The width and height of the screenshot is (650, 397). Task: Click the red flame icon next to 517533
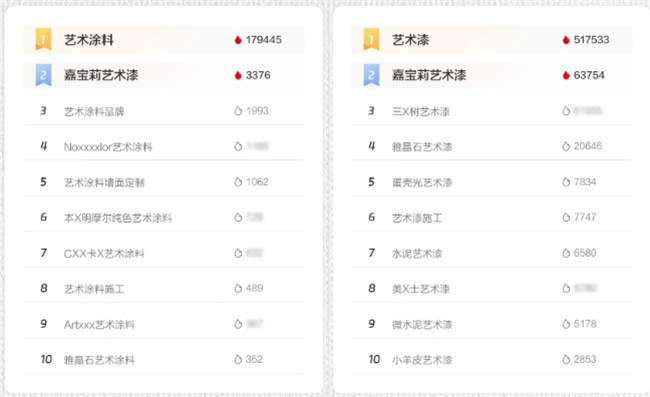tap(566, 40)
